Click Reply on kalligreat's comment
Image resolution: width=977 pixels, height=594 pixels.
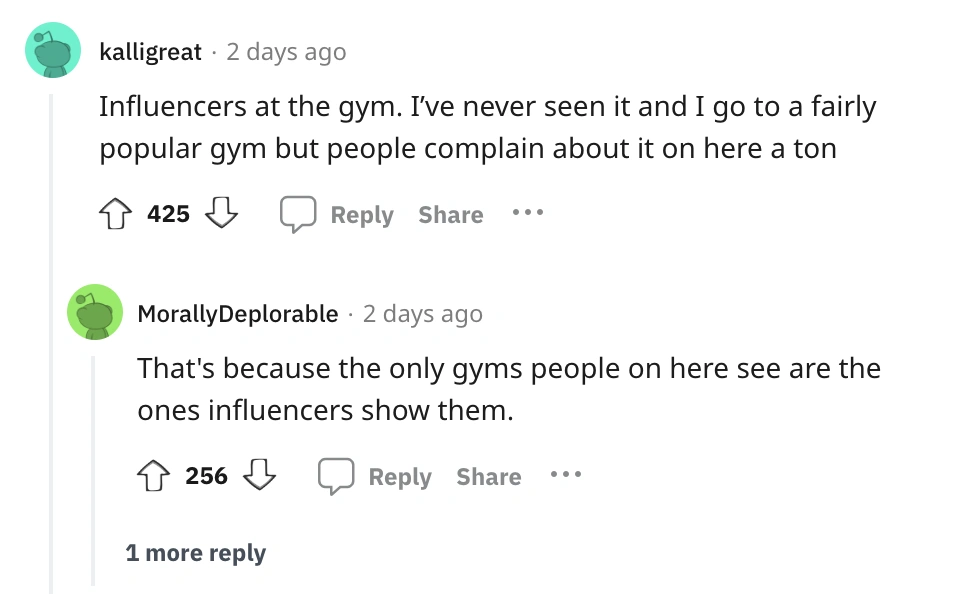click(362, 214)
